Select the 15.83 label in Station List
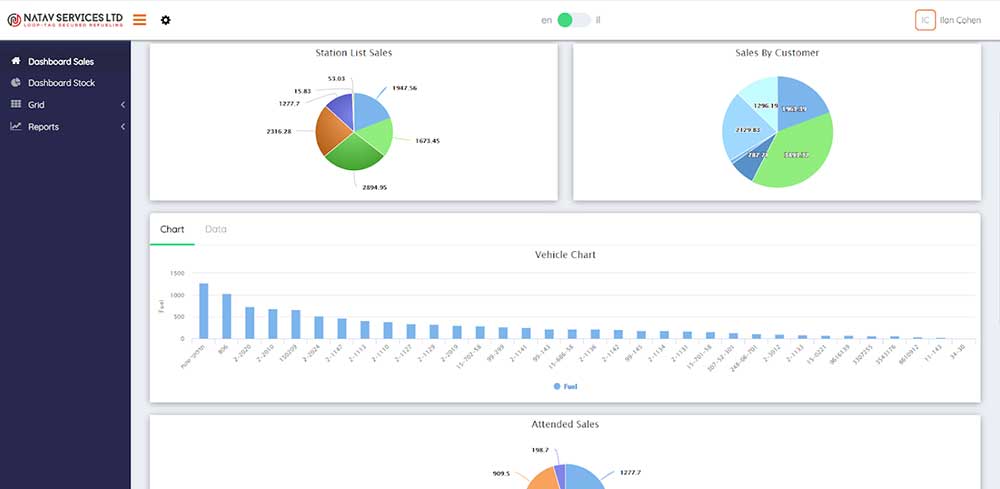The width and height of the screenshot is (1000, 489). click(302, 91)
